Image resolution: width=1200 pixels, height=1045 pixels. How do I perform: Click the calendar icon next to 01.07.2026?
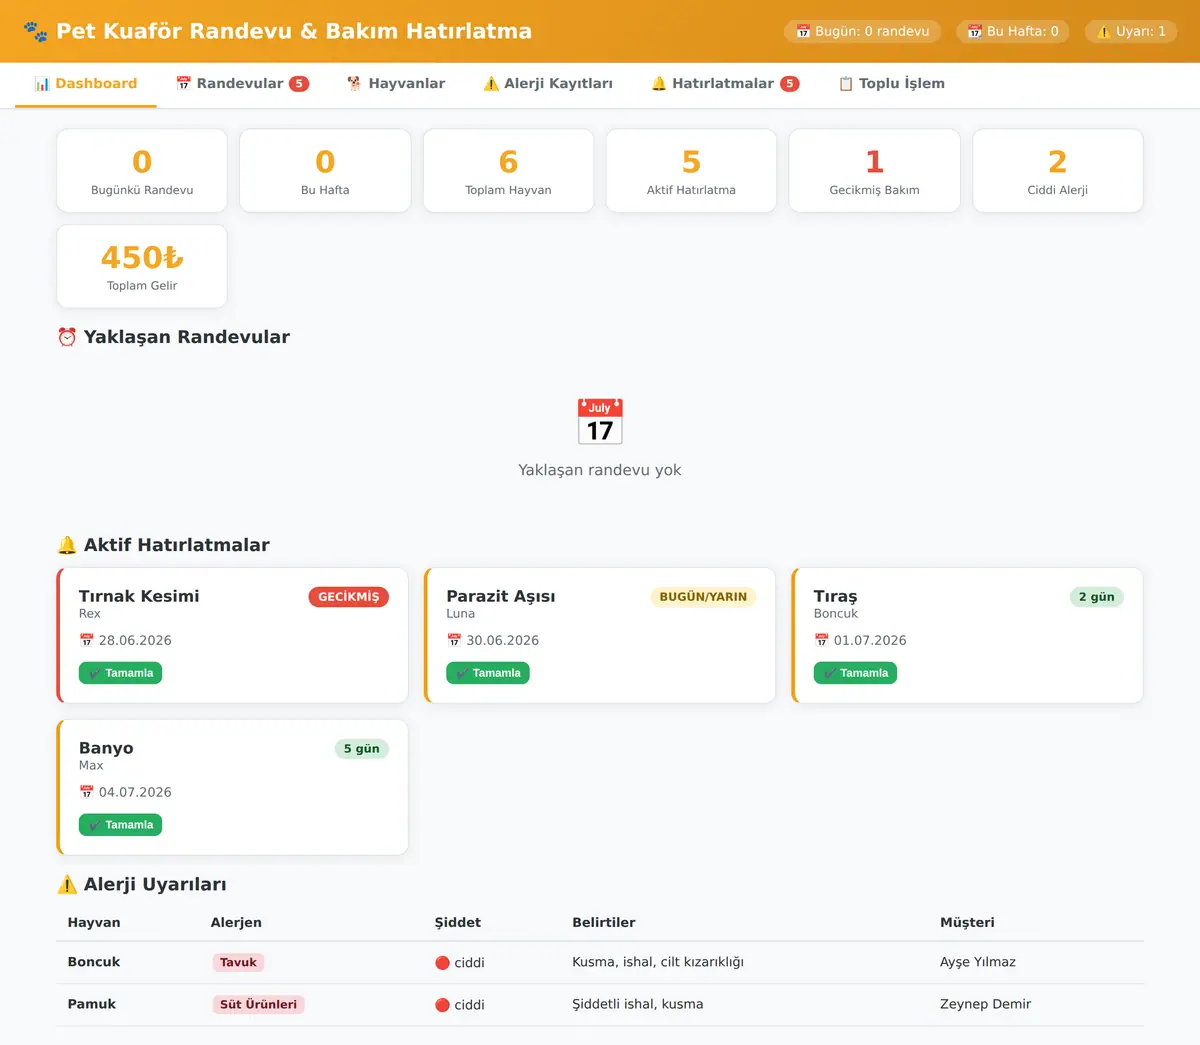pyautogui.click(x=822, y=641)
